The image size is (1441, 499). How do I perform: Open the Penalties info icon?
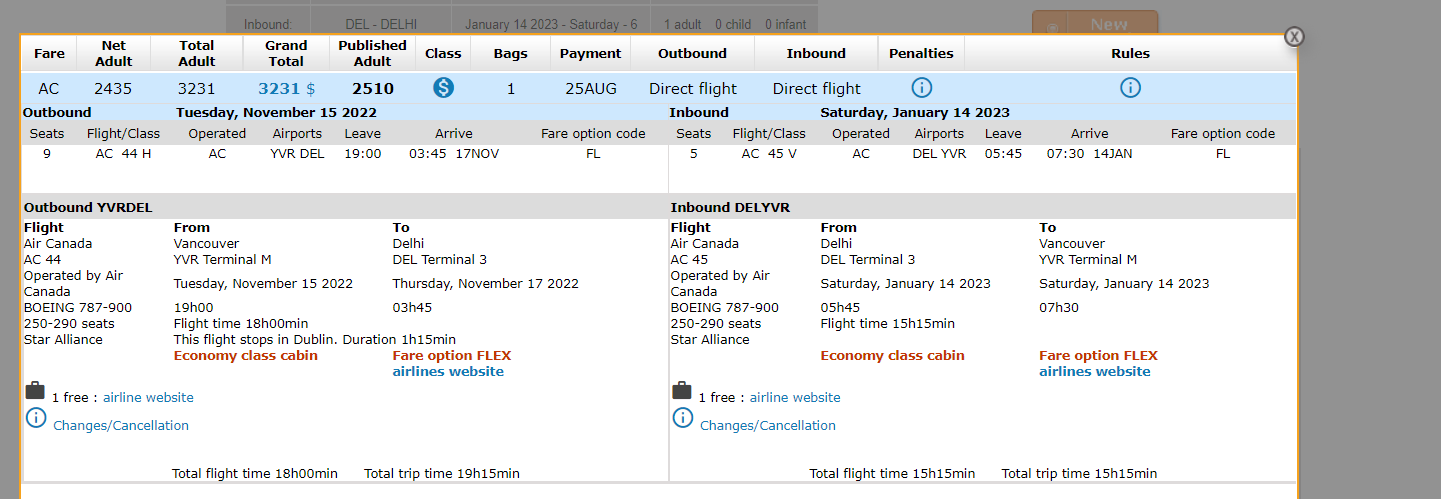click(921, 88)
